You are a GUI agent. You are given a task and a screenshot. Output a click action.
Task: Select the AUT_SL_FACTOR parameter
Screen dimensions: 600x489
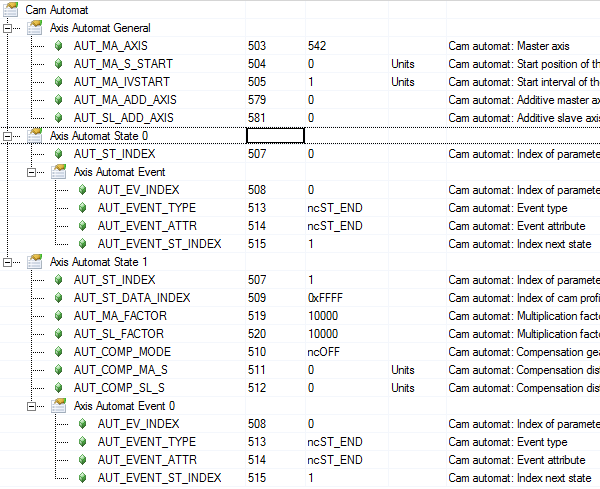click(119, 333)
